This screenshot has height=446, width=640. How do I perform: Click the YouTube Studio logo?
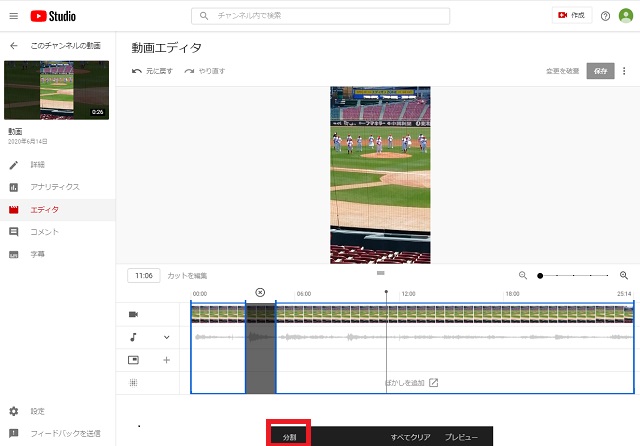pyautogui.click(x=53, y=16)
